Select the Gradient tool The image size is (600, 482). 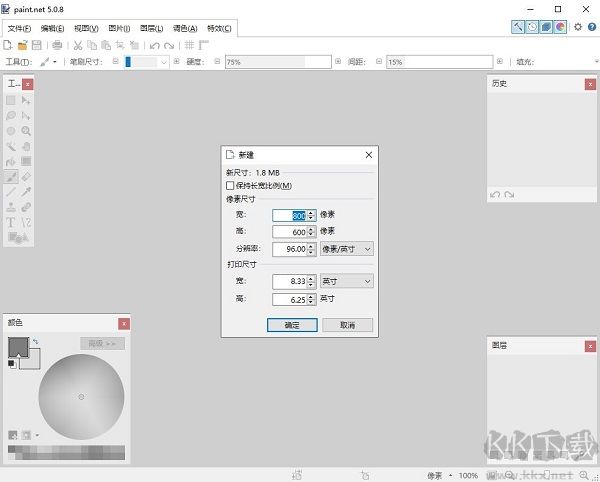26,161
